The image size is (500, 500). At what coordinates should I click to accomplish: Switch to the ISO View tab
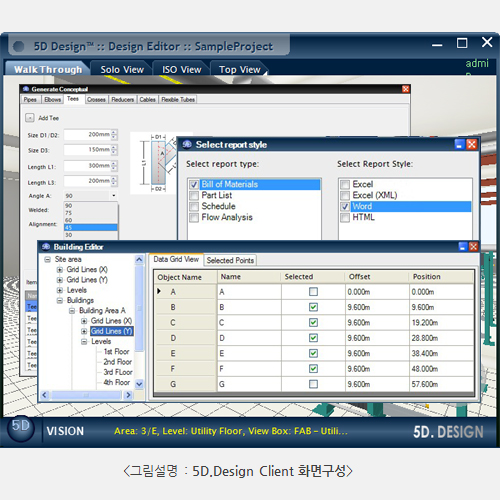[182, 69]
